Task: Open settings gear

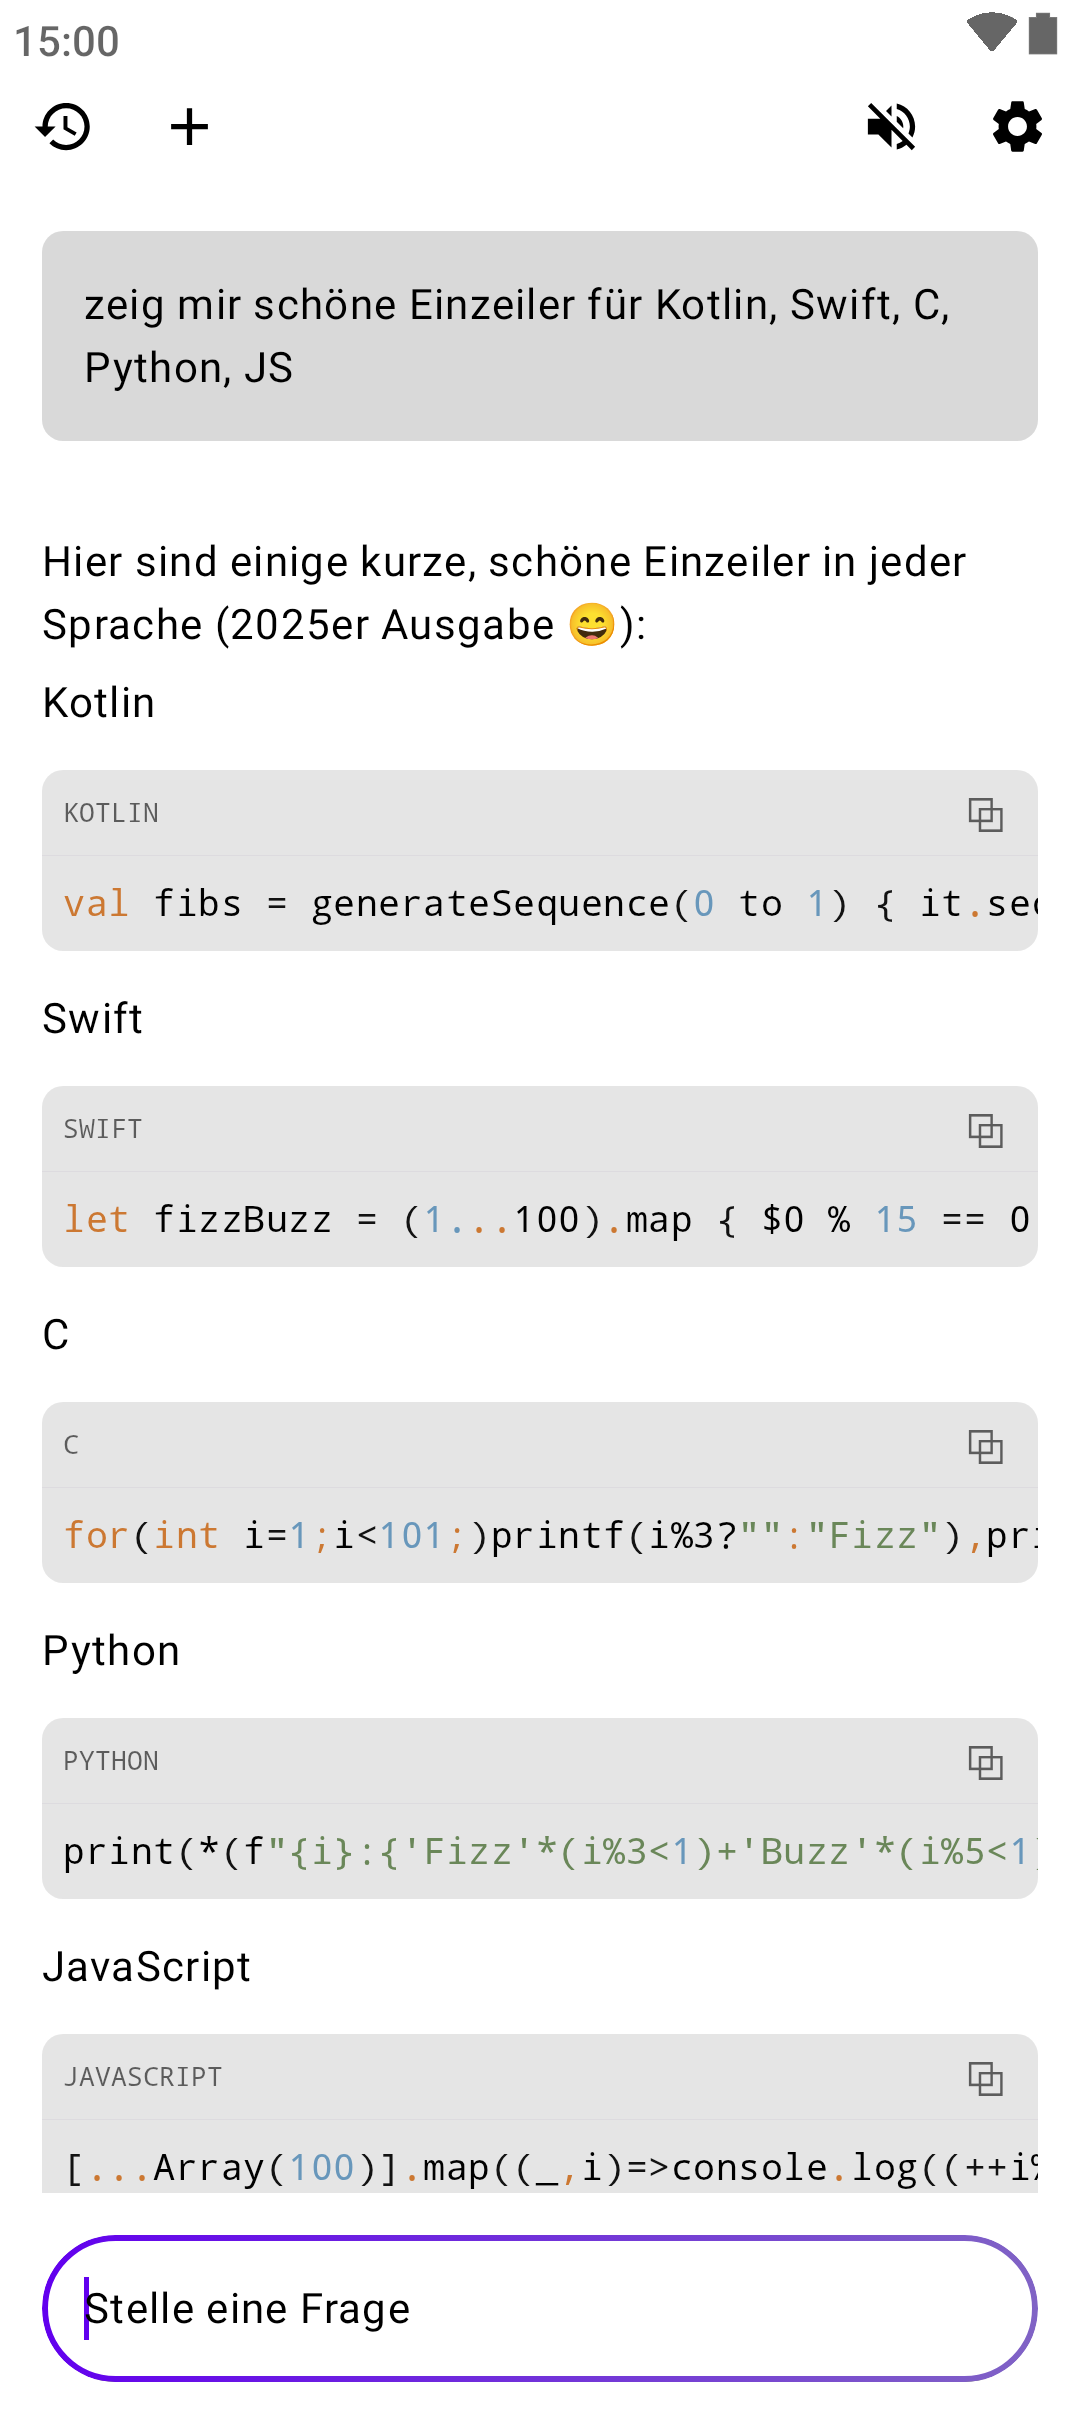Action: pos(1017,127)
